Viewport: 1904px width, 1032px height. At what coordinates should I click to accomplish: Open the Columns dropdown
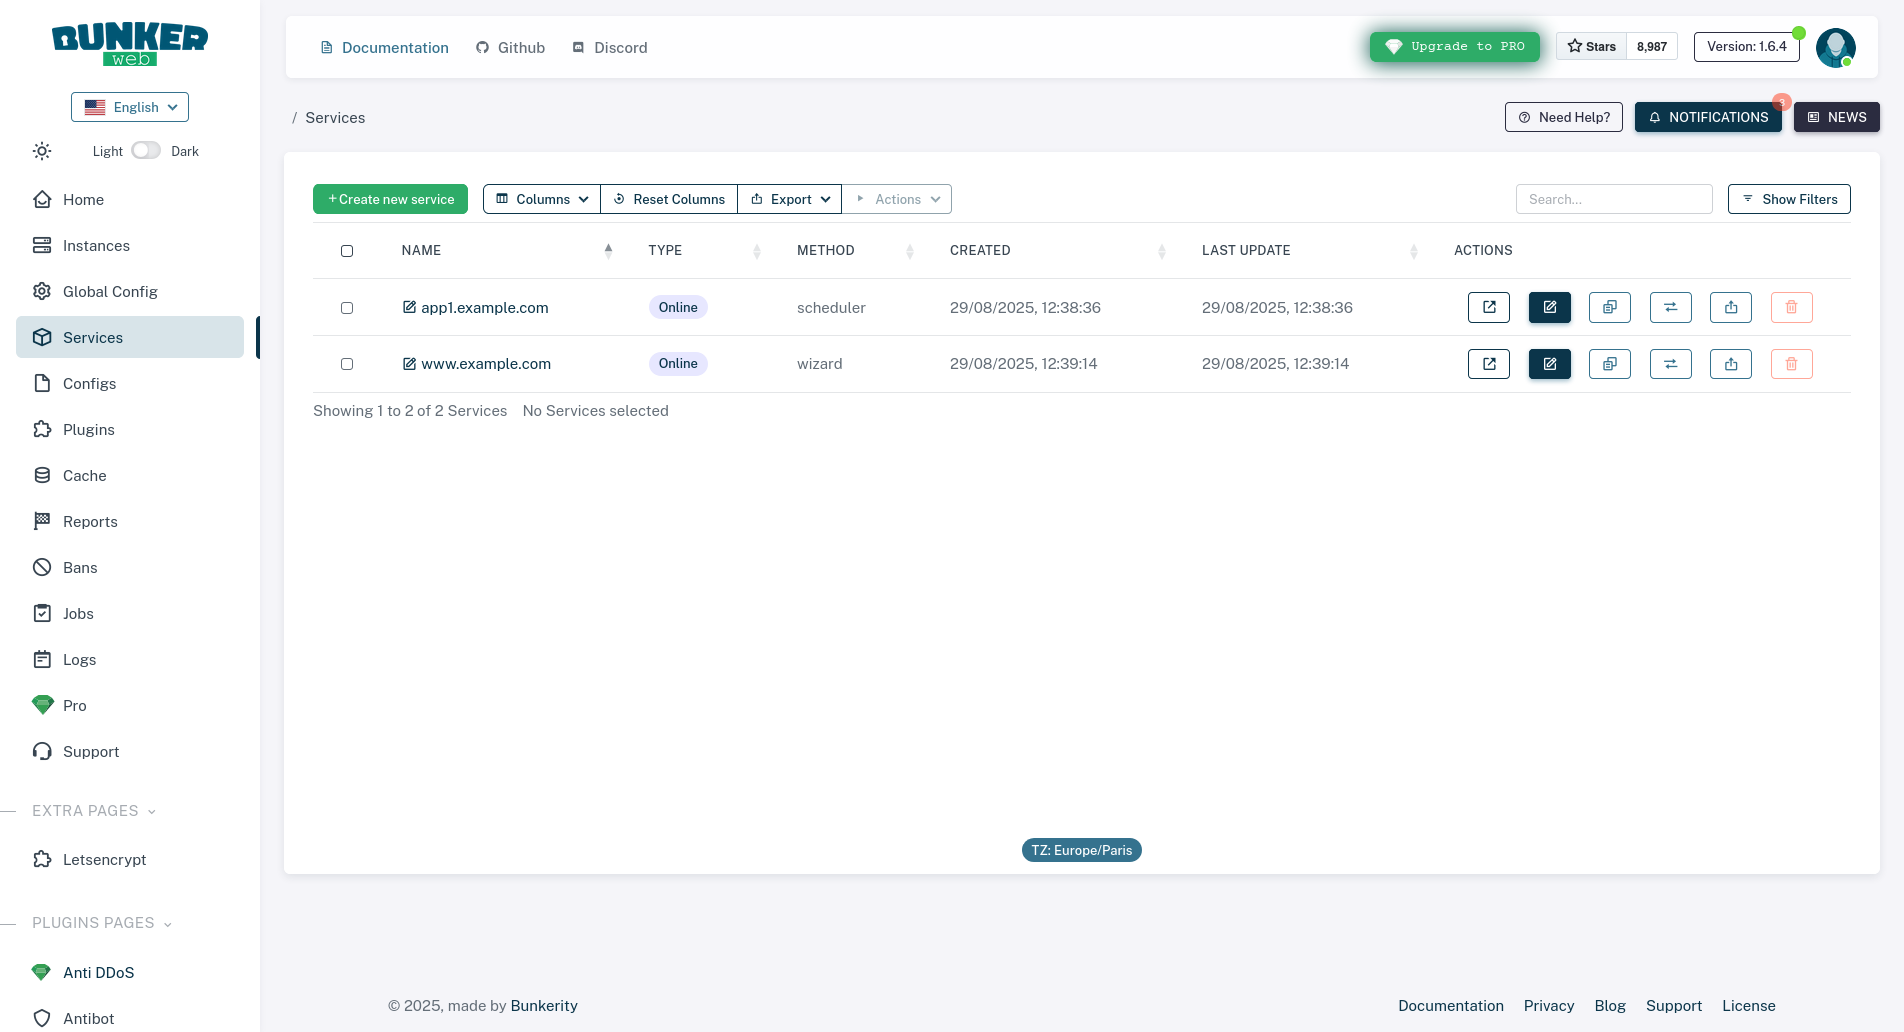(541, 199)
